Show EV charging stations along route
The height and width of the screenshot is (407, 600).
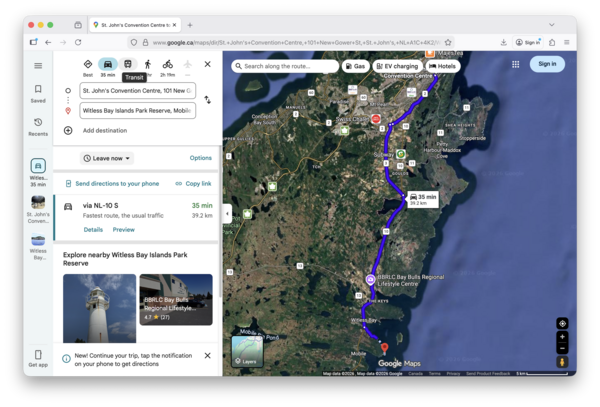point(398,66)
